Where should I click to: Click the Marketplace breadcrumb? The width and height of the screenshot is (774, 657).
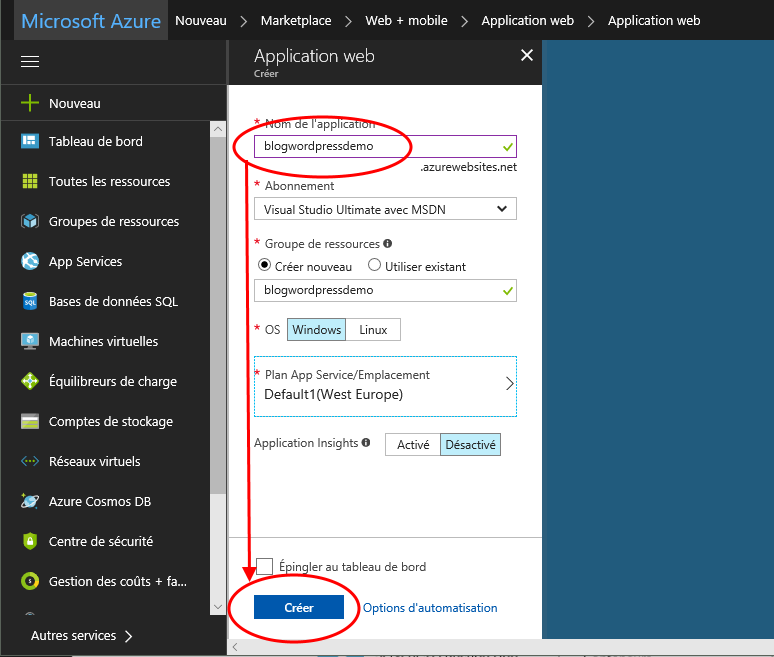[296, 21]
